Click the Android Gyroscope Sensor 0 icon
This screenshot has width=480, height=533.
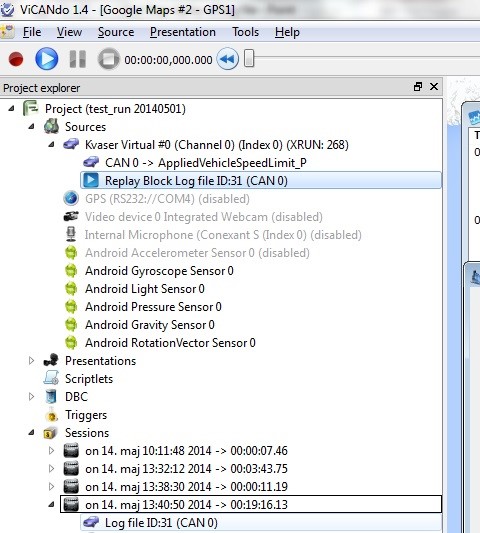pyautogui.click(x=71, y=271)
